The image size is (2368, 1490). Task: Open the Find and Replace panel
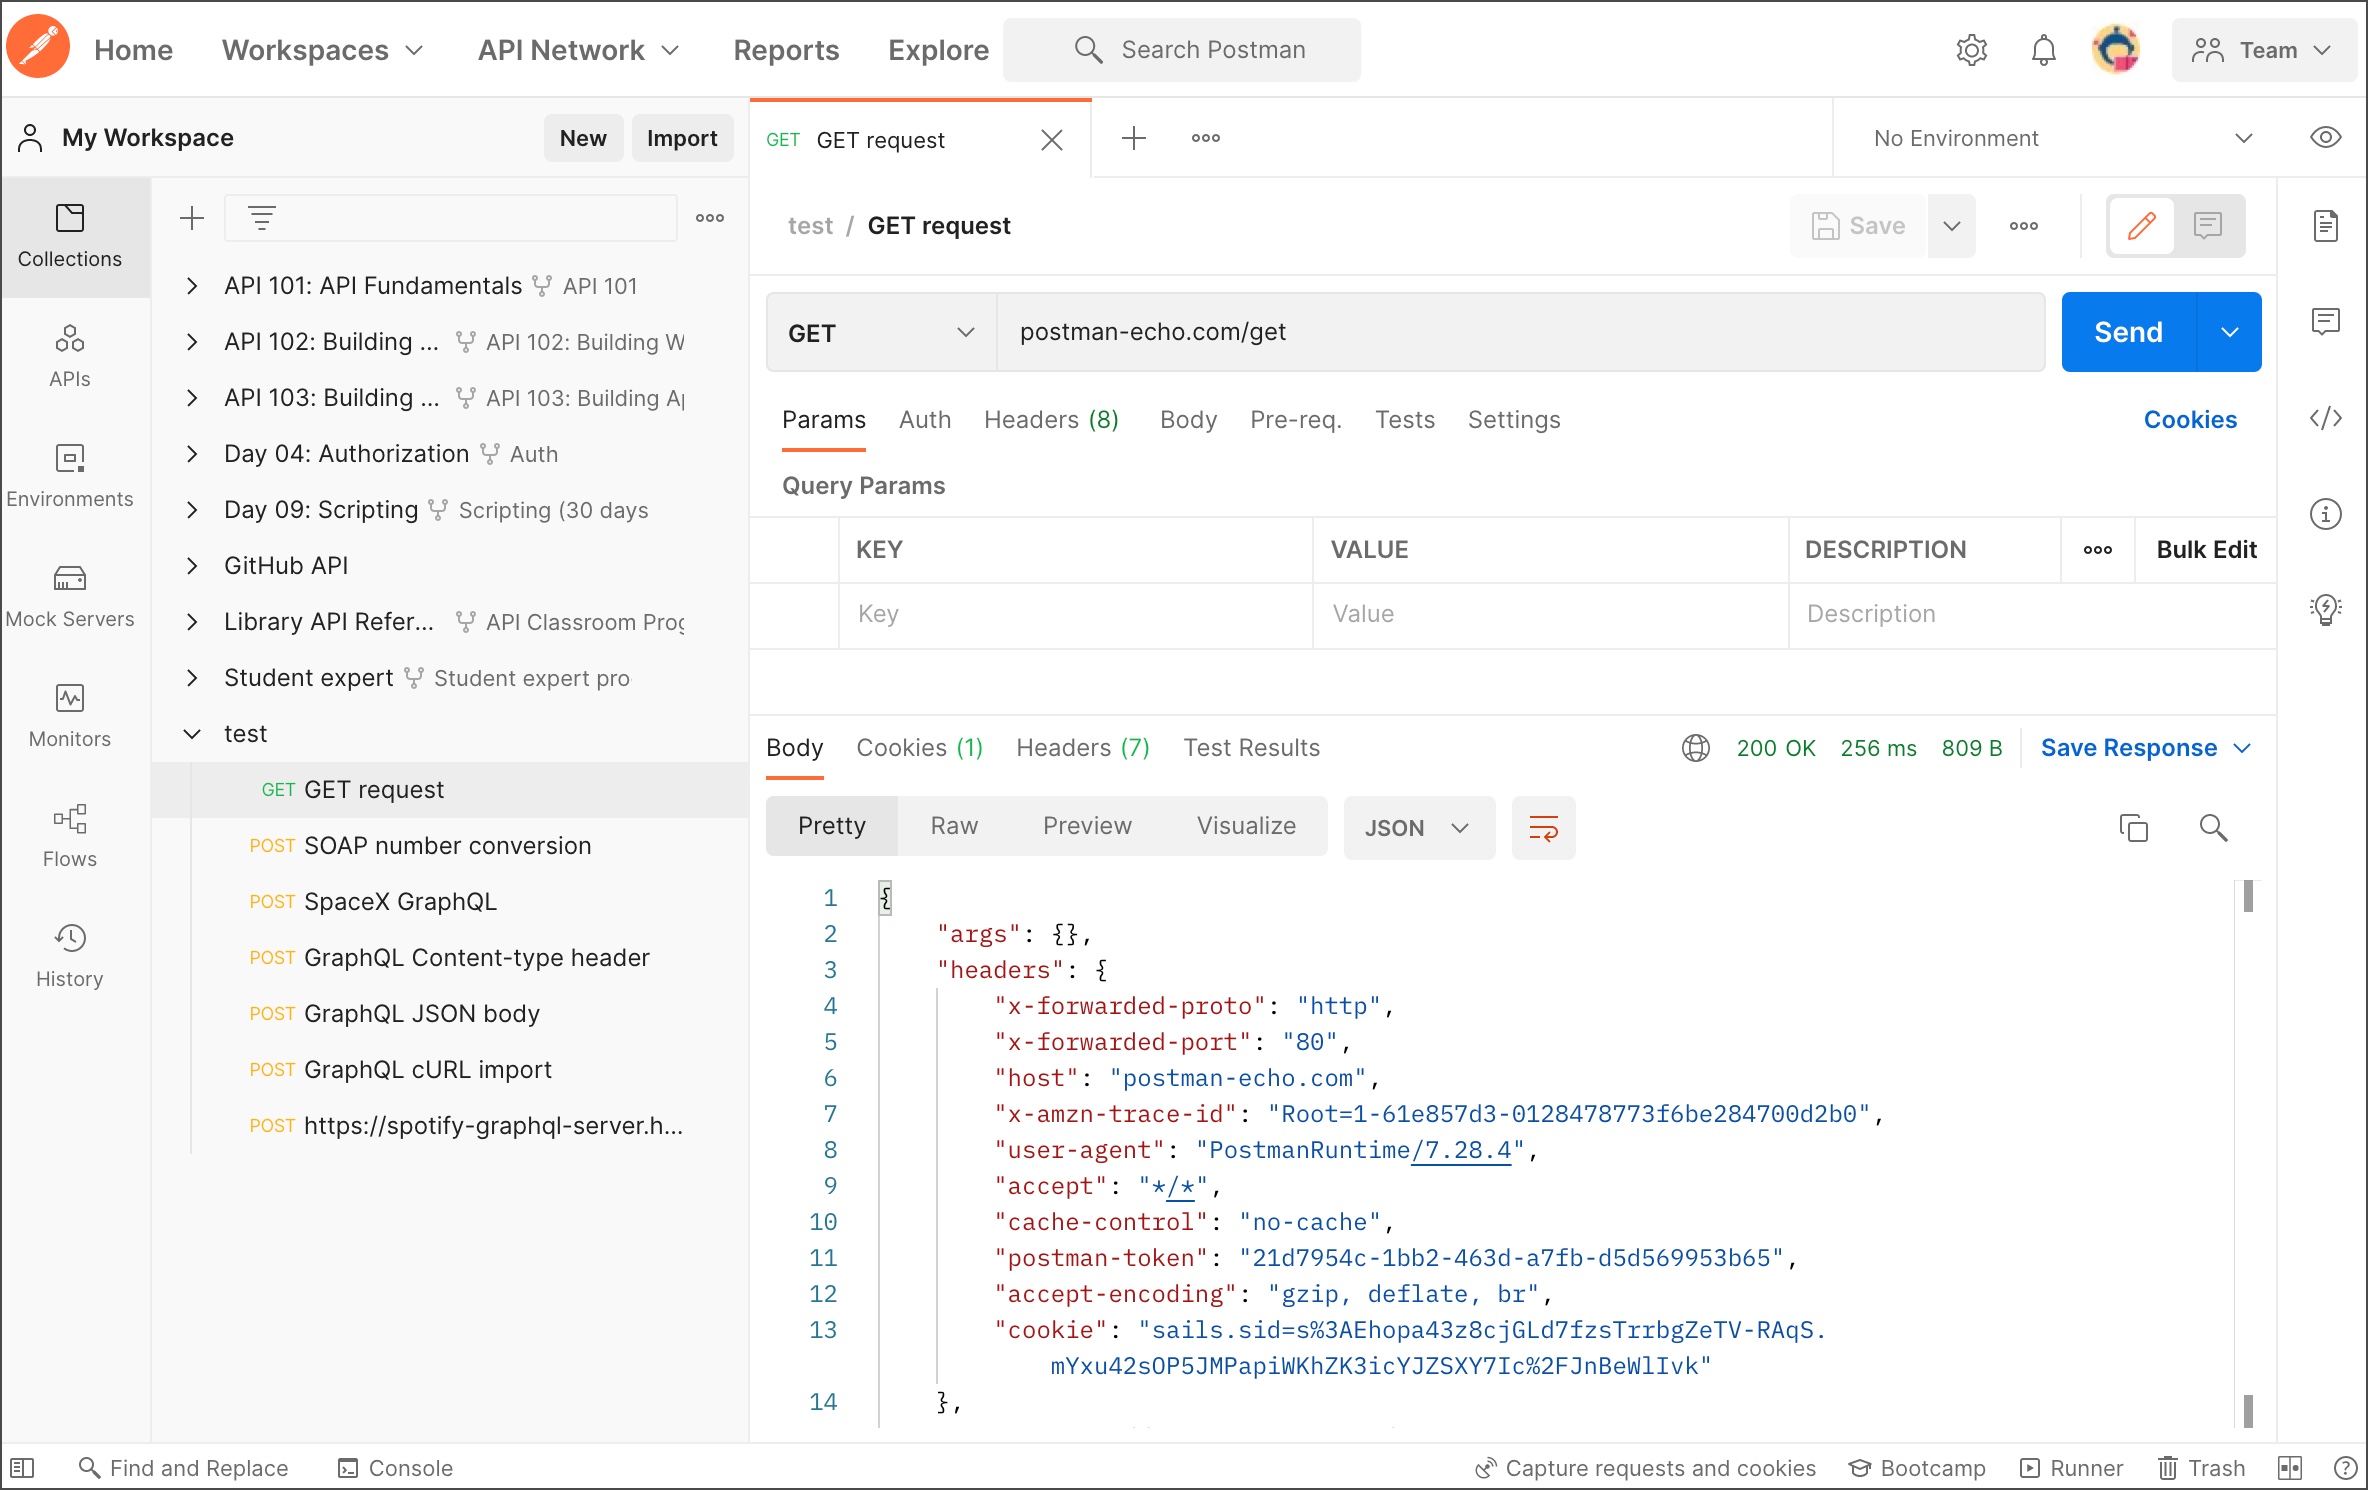pyautogui.click(x=184, y=1466)
